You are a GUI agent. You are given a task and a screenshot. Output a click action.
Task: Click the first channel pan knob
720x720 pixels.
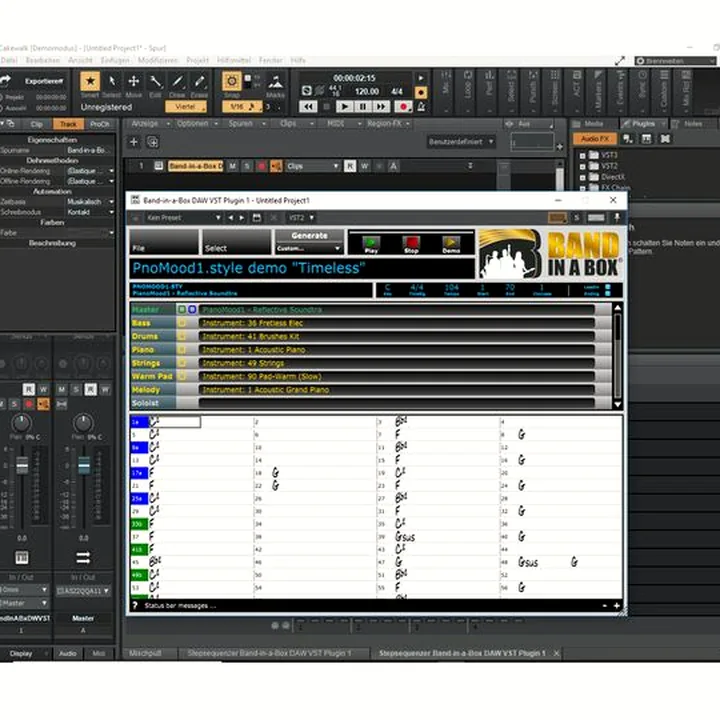[21, 422]
